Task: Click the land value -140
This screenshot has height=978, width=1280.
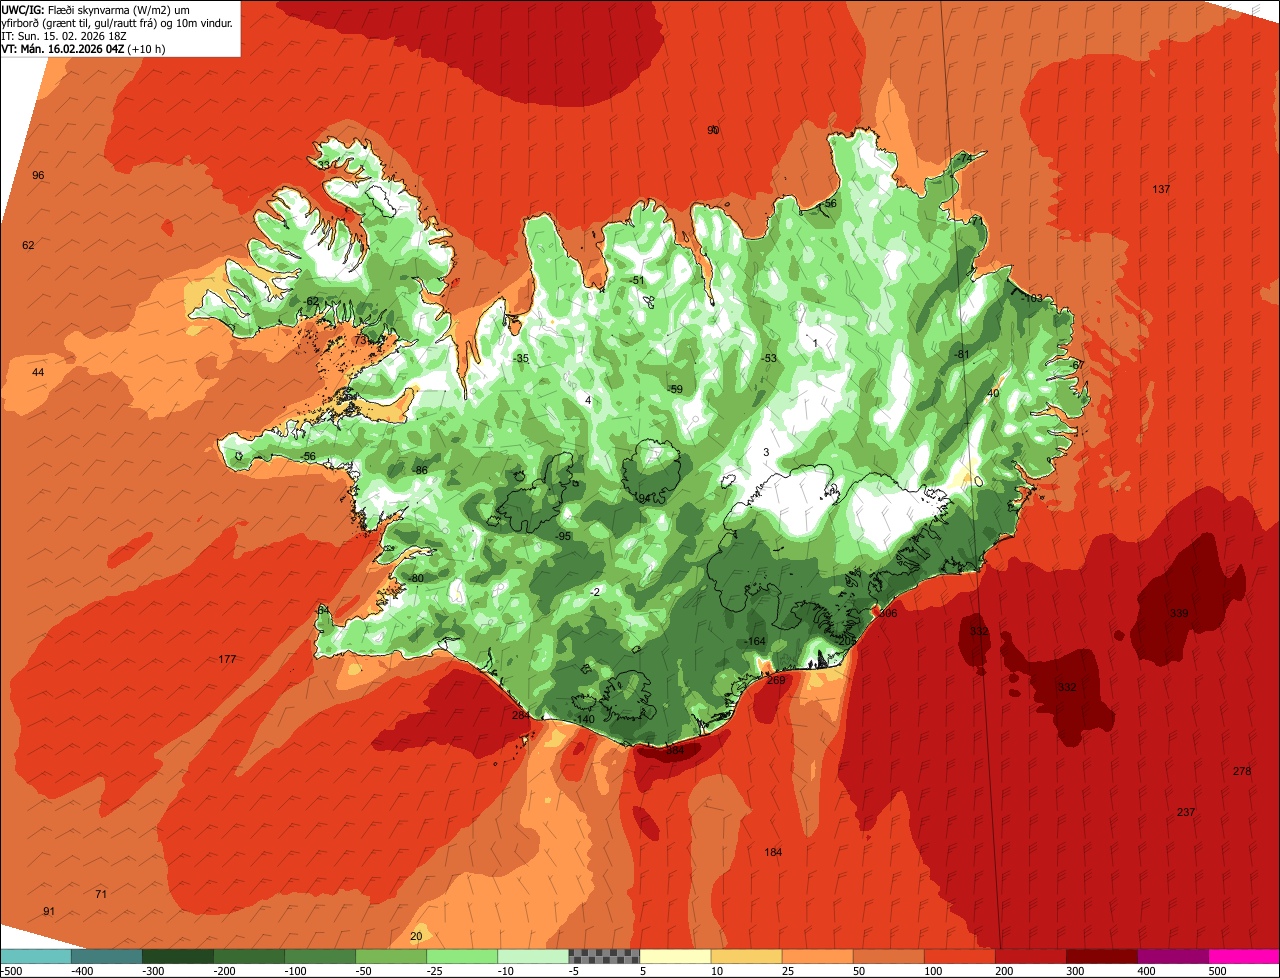Action: pos(585,720)
